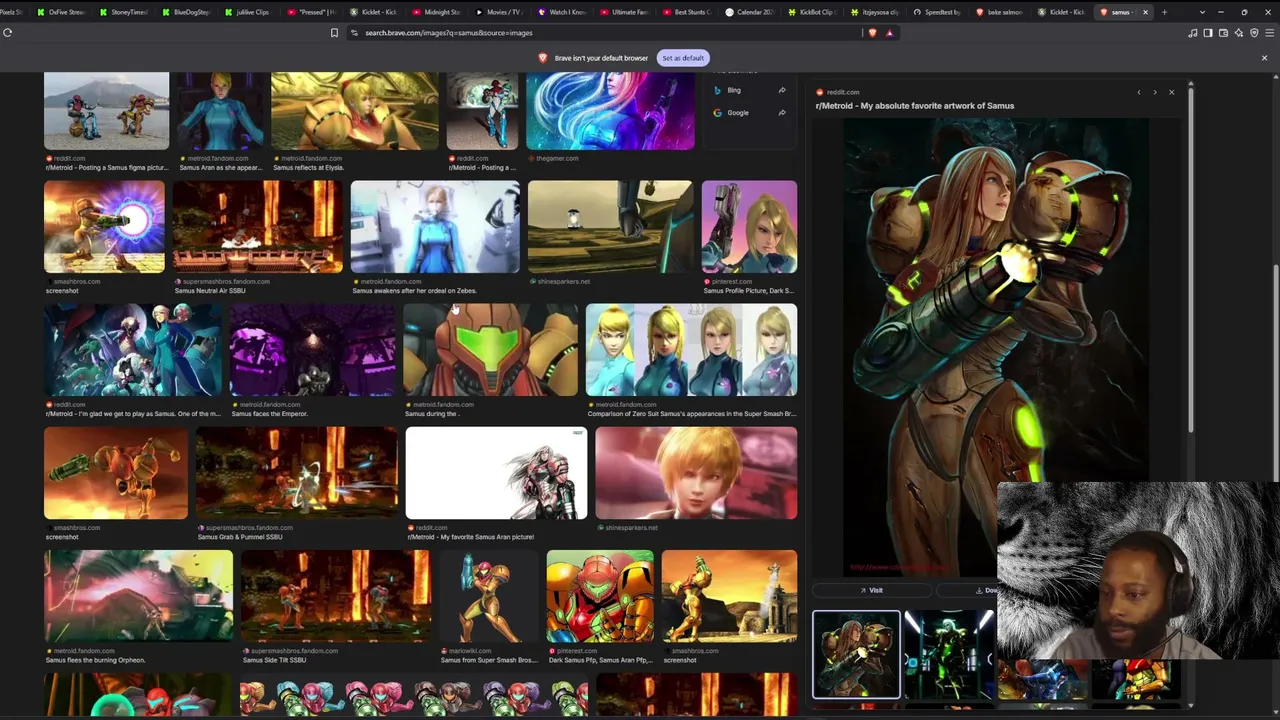
Task: Click Set as default button
Action: [x=683, y=58]
